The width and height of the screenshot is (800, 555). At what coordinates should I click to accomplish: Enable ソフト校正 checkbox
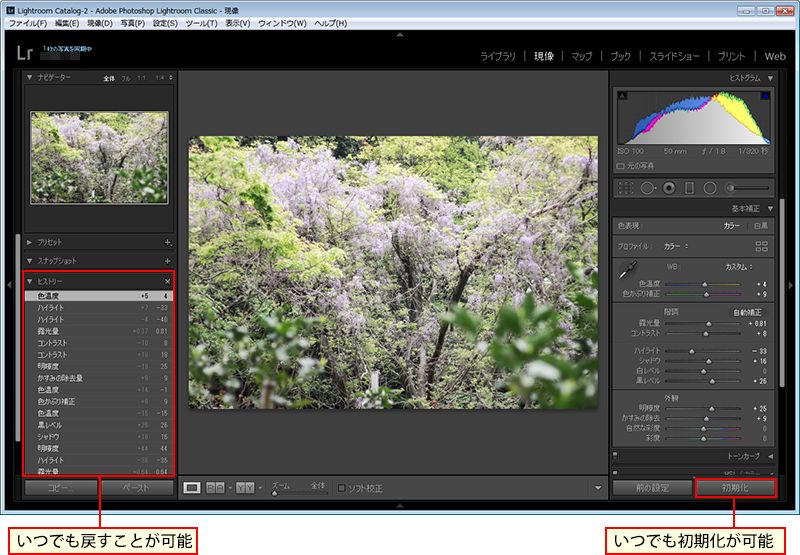pyautogui.click(x=341, y=488)
